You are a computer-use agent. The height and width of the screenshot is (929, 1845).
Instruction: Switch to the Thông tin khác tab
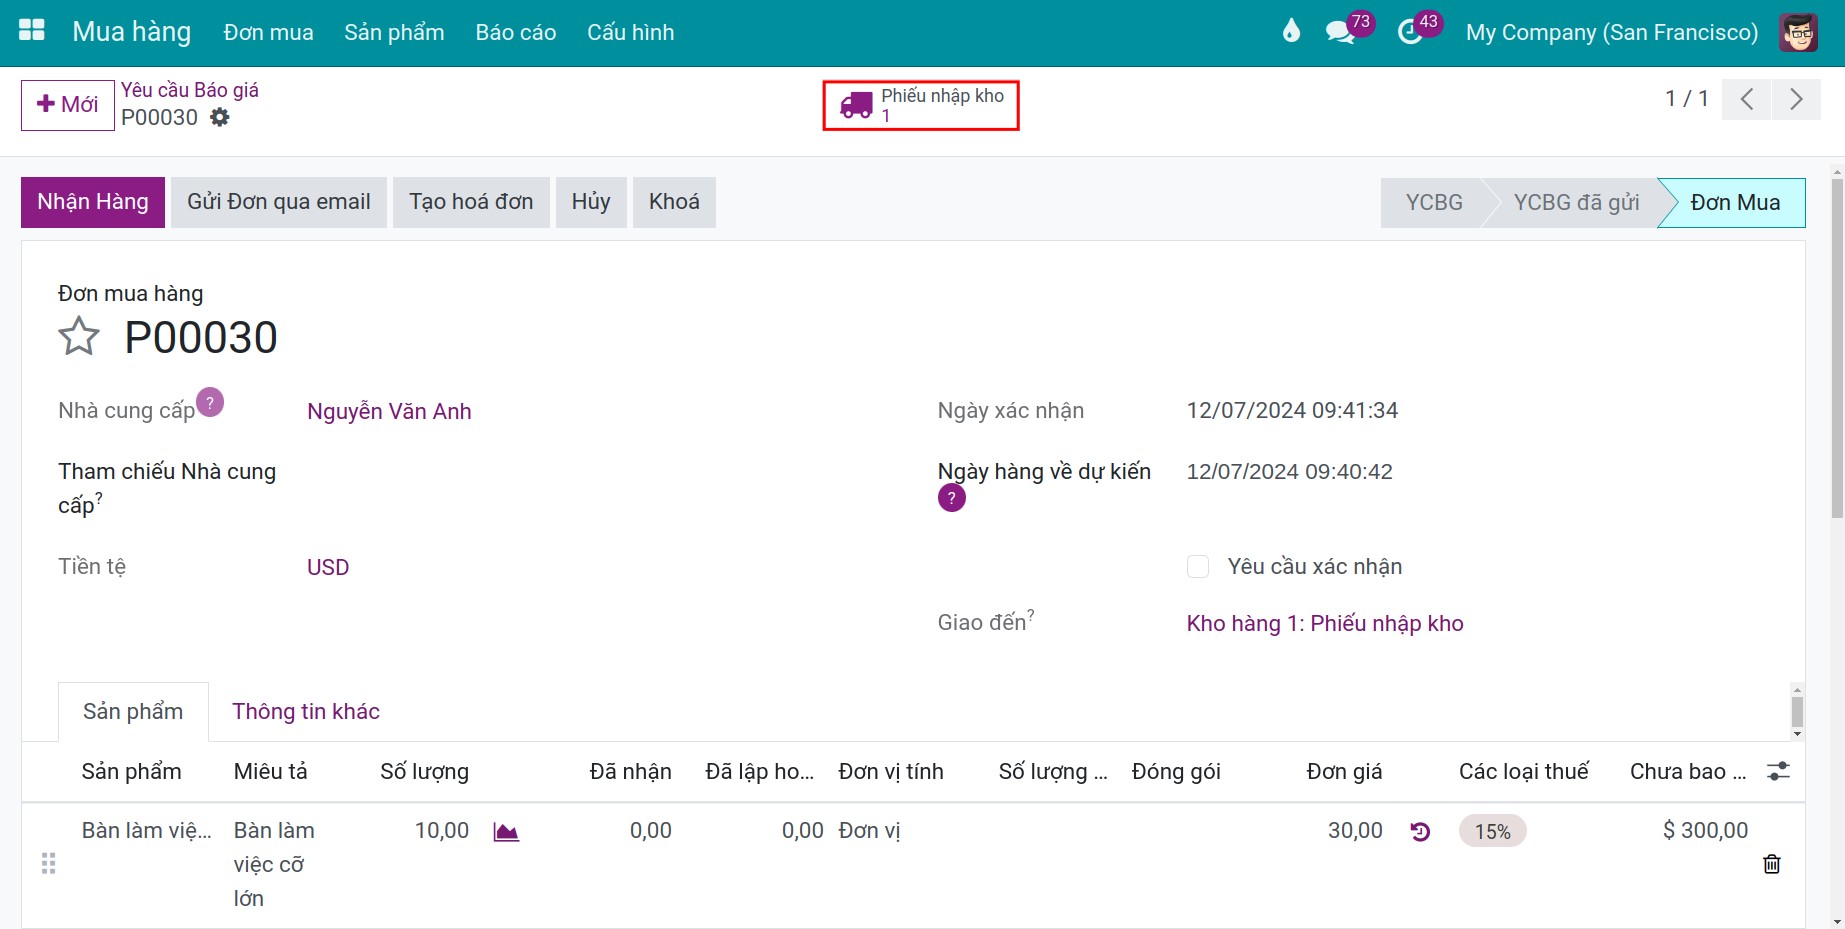click(x=306, y=711)
